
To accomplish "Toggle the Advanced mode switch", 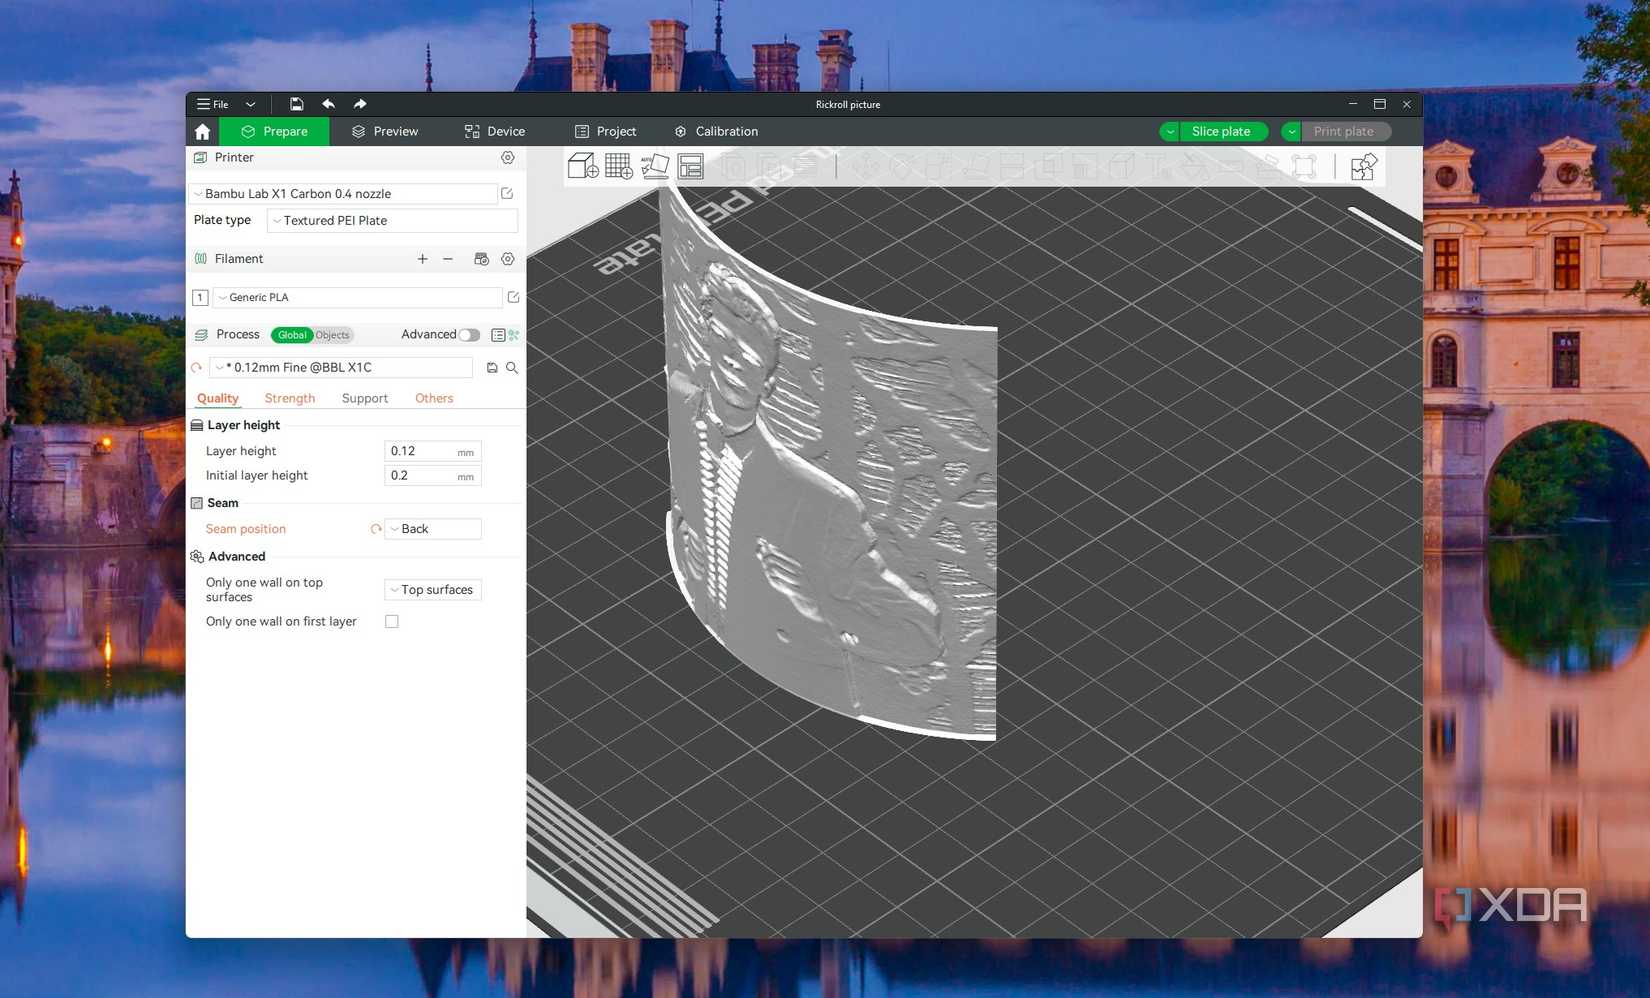I will pos(469,335).
